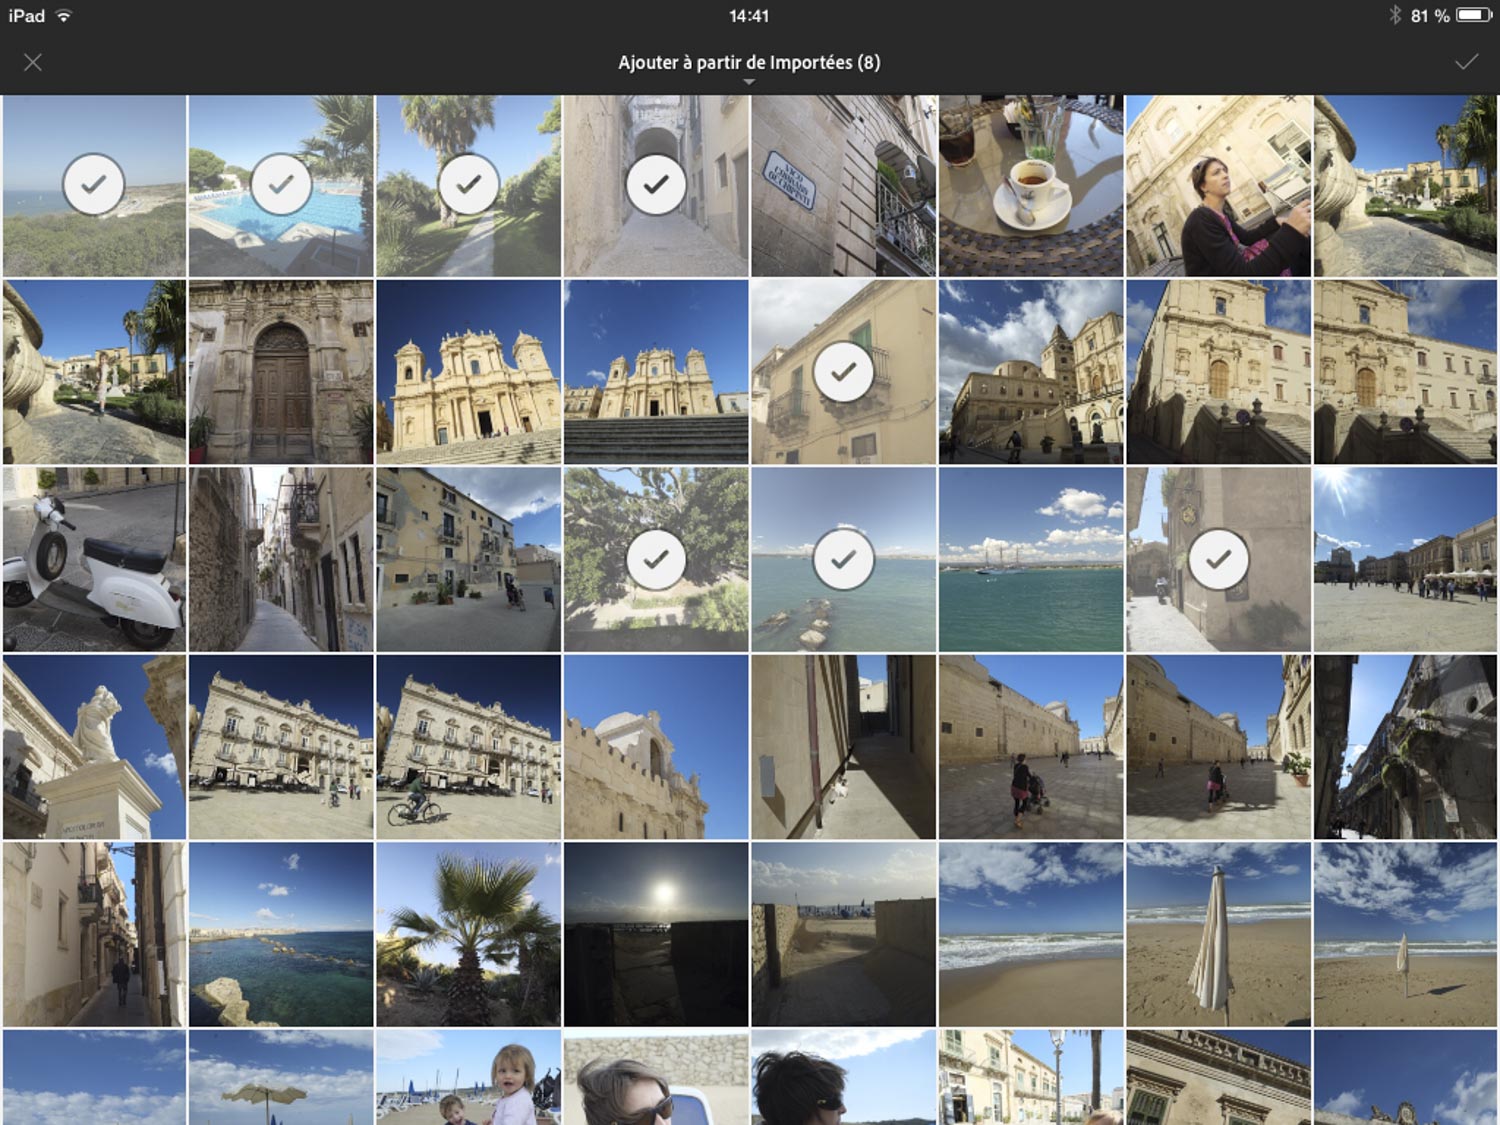Deselect the swimming pool photo checkmark

click(281, 185)
